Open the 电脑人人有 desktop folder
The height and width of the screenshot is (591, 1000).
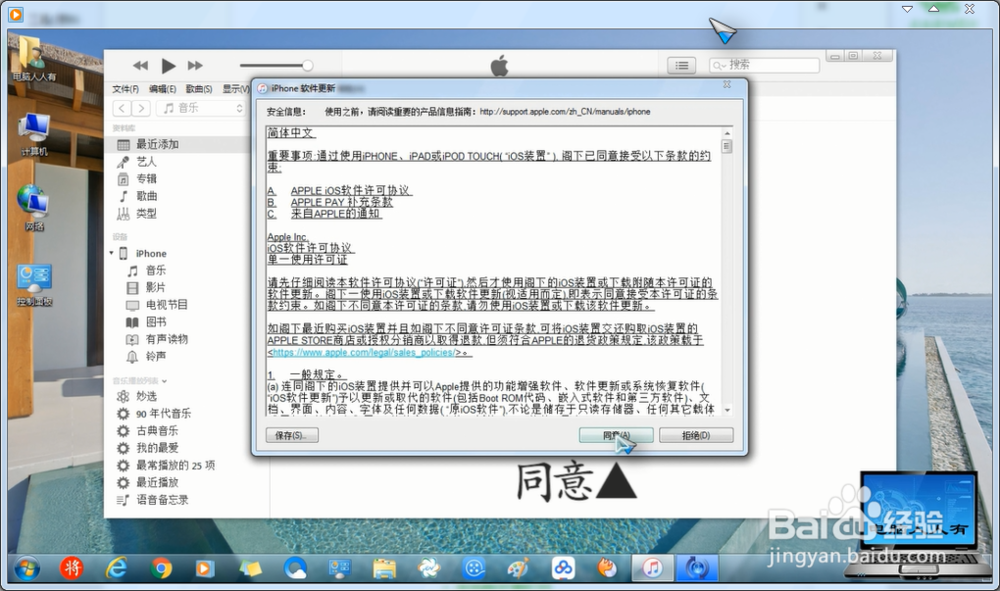(x=34, y=59)
